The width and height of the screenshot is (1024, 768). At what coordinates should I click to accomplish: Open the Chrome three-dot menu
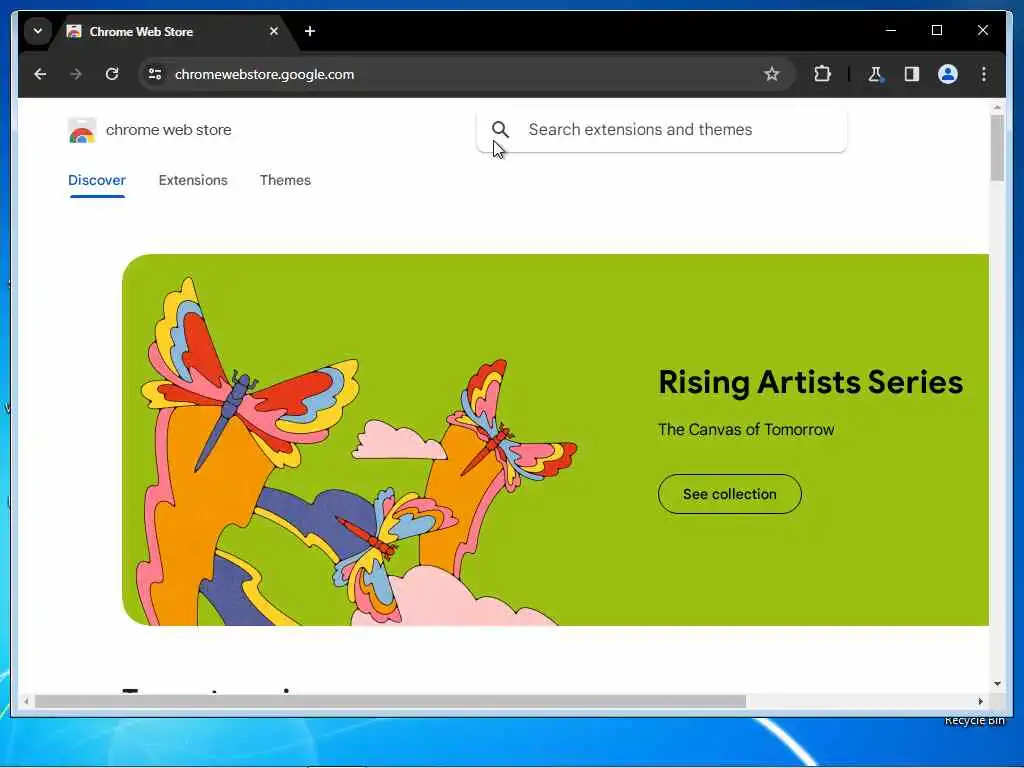point(984,74)
